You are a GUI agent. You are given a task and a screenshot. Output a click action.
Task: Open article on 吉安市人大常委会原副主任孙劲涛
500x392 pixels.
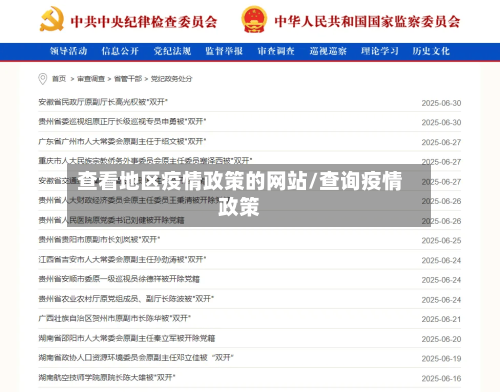tap(122, 259)
